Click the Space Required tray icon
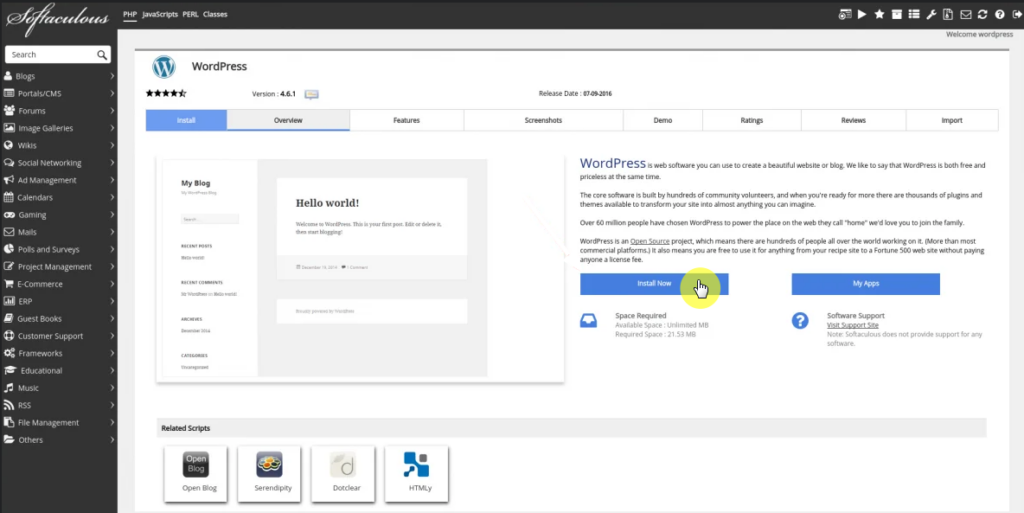Image resolution: width=1024 pixels, height=513 pixels. [588, 320]
